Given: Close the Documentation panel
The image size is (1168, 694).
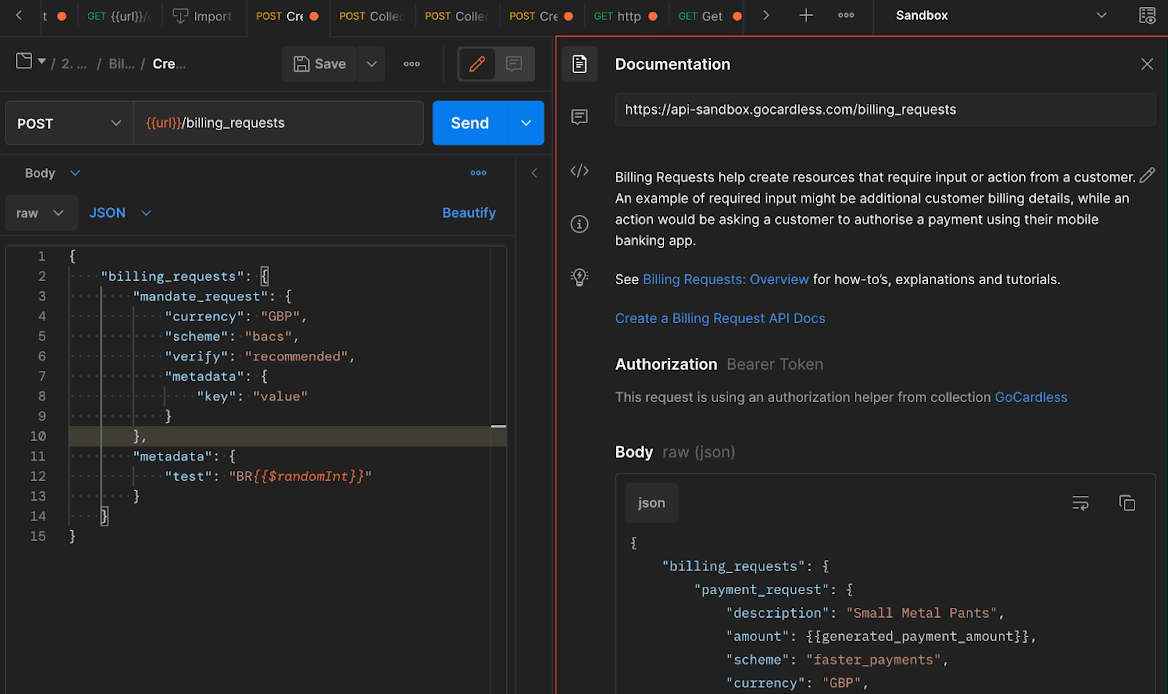Looking at the screenshot, I should [x=1146, y=64].
